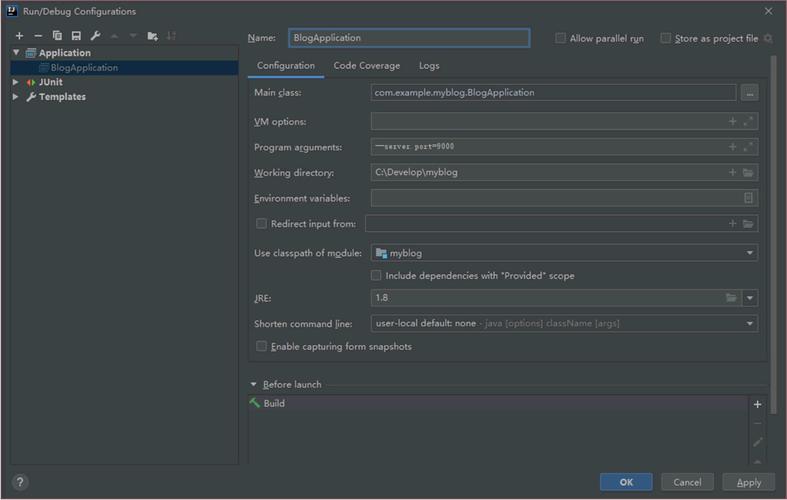Copy the selected configuration

(x=57, y=36)
